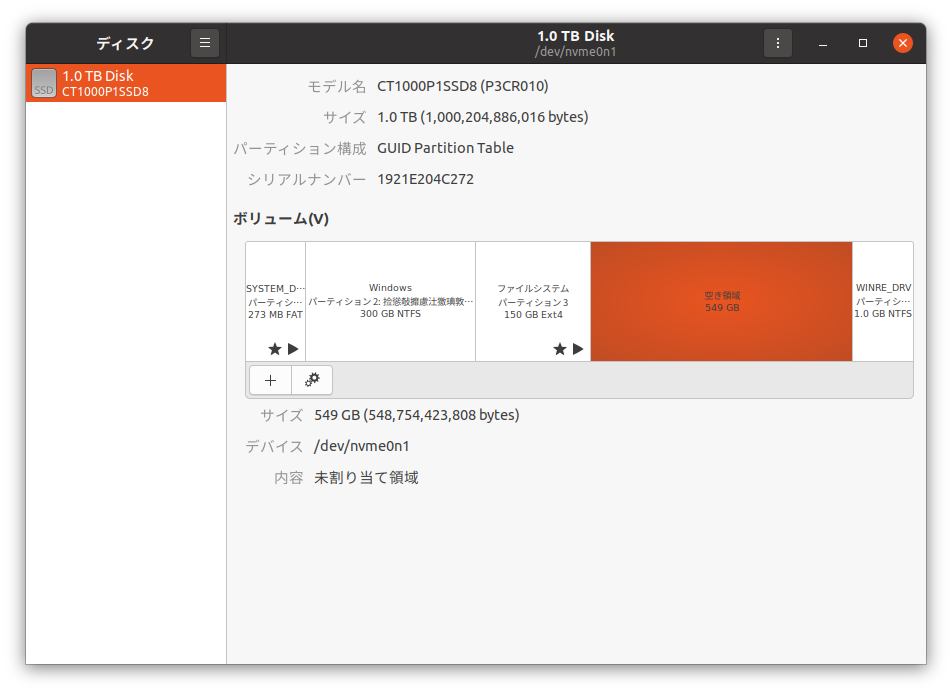952x693 pixels.
Task: Click the play icon on the Ext4 パーティション3
Action: 576,349
